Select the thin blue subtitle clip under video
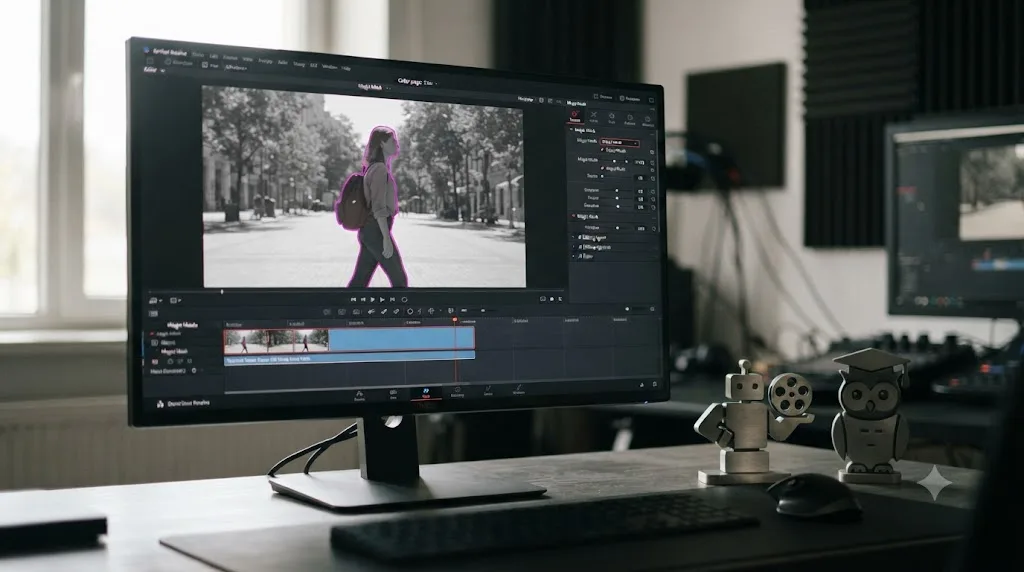 349,358
